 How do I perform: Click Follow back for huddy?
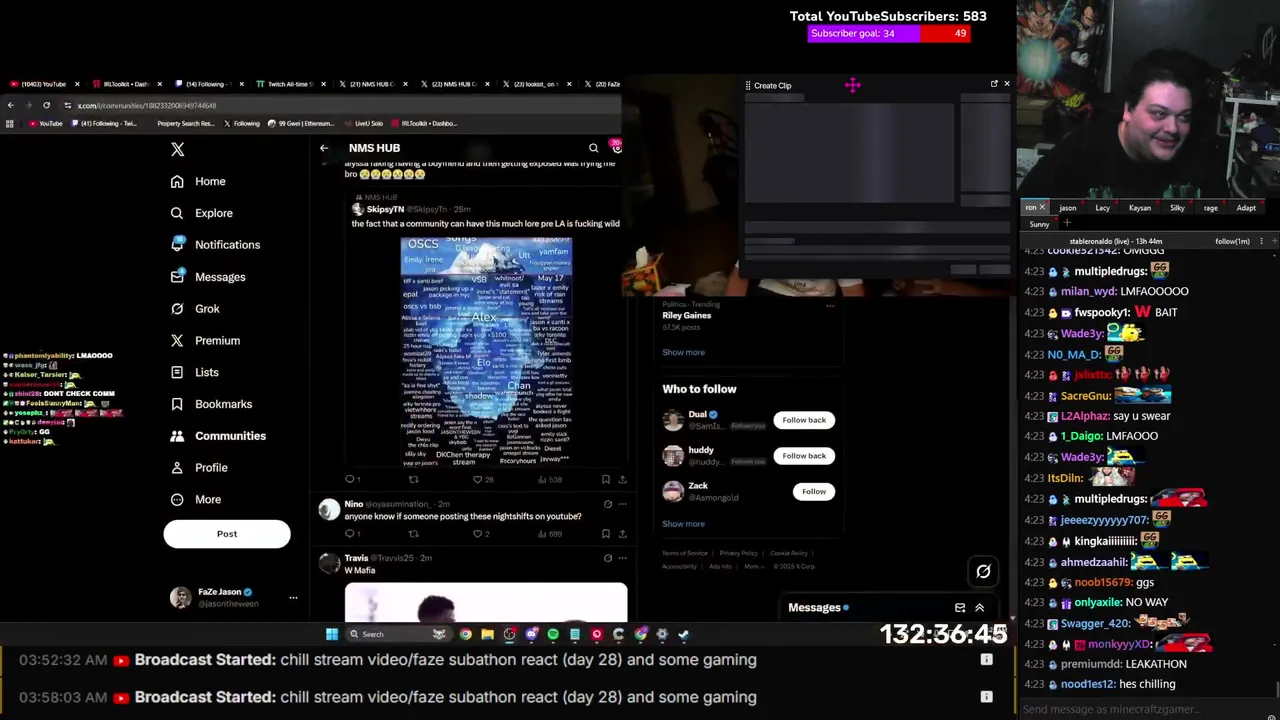point(804,456)
